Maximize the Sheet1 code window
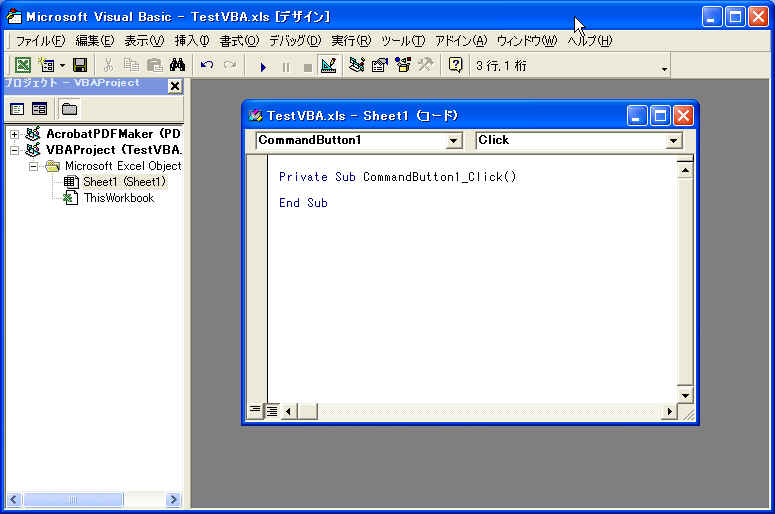The image size is (775, 514). click(x=660, y=116)
